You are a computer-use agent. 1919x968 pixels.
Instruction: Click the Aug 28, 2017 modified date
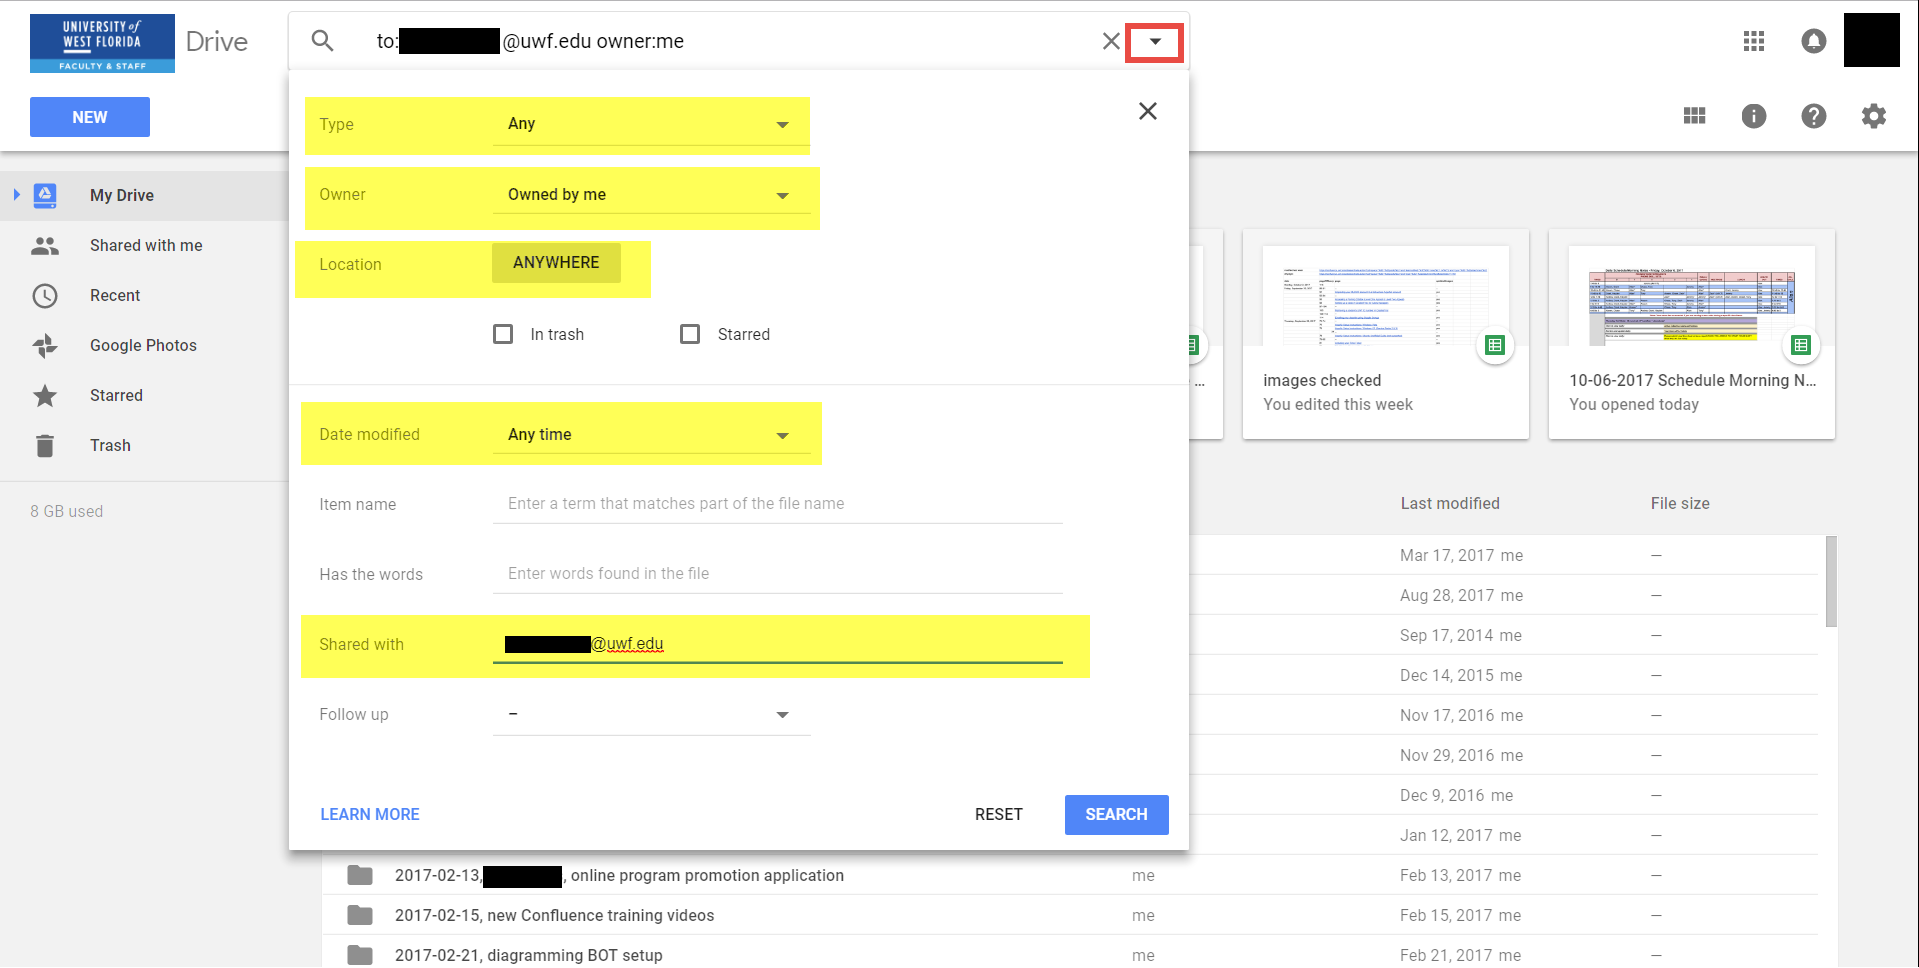tap(1448, 595)
